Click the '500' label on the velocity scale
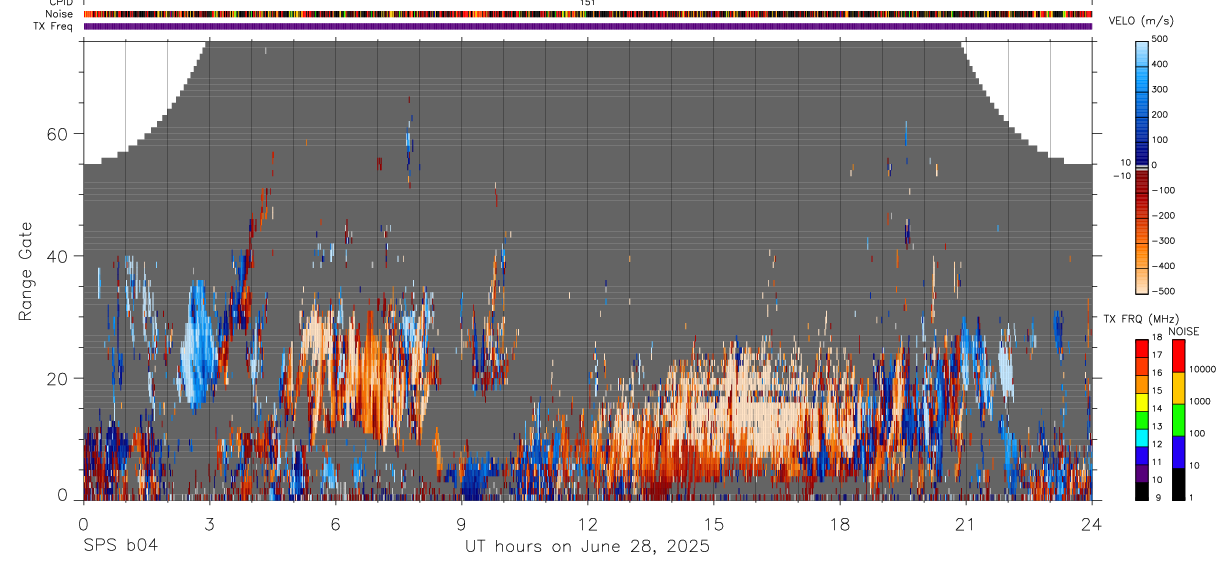Screen dimensions: 1228x567 click(1160, 39)
